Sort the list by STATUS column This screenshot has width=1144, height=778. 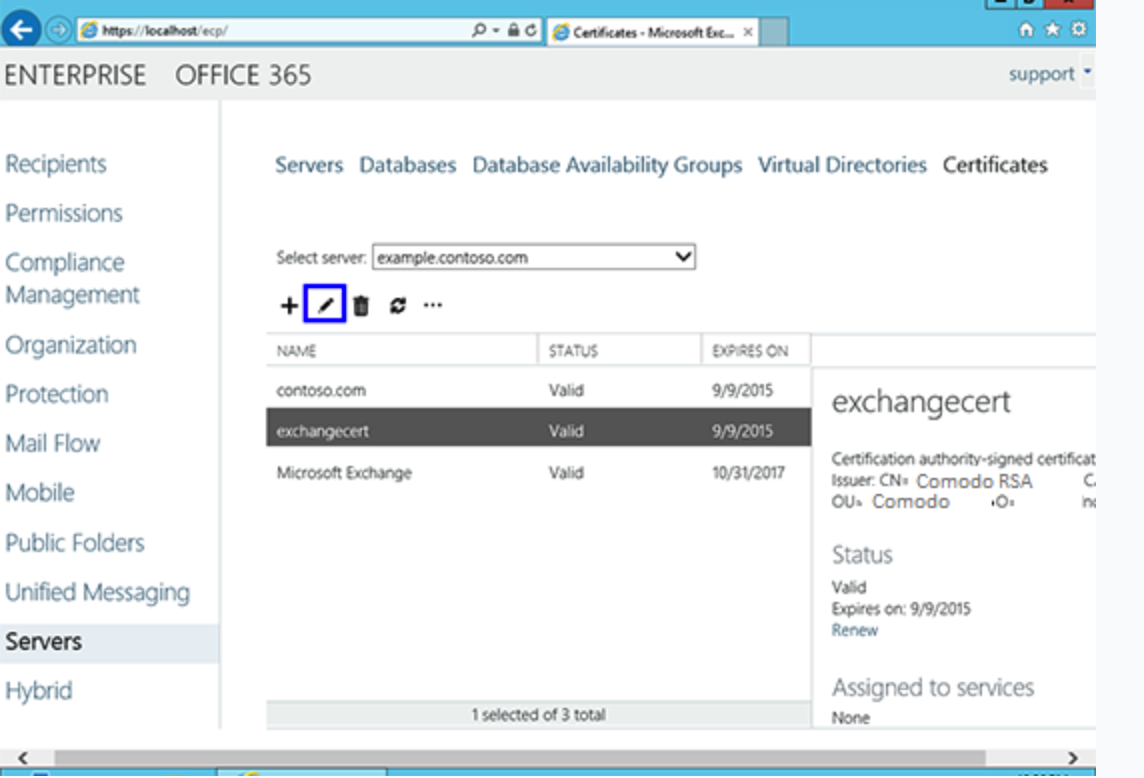[x=619, y=350]
